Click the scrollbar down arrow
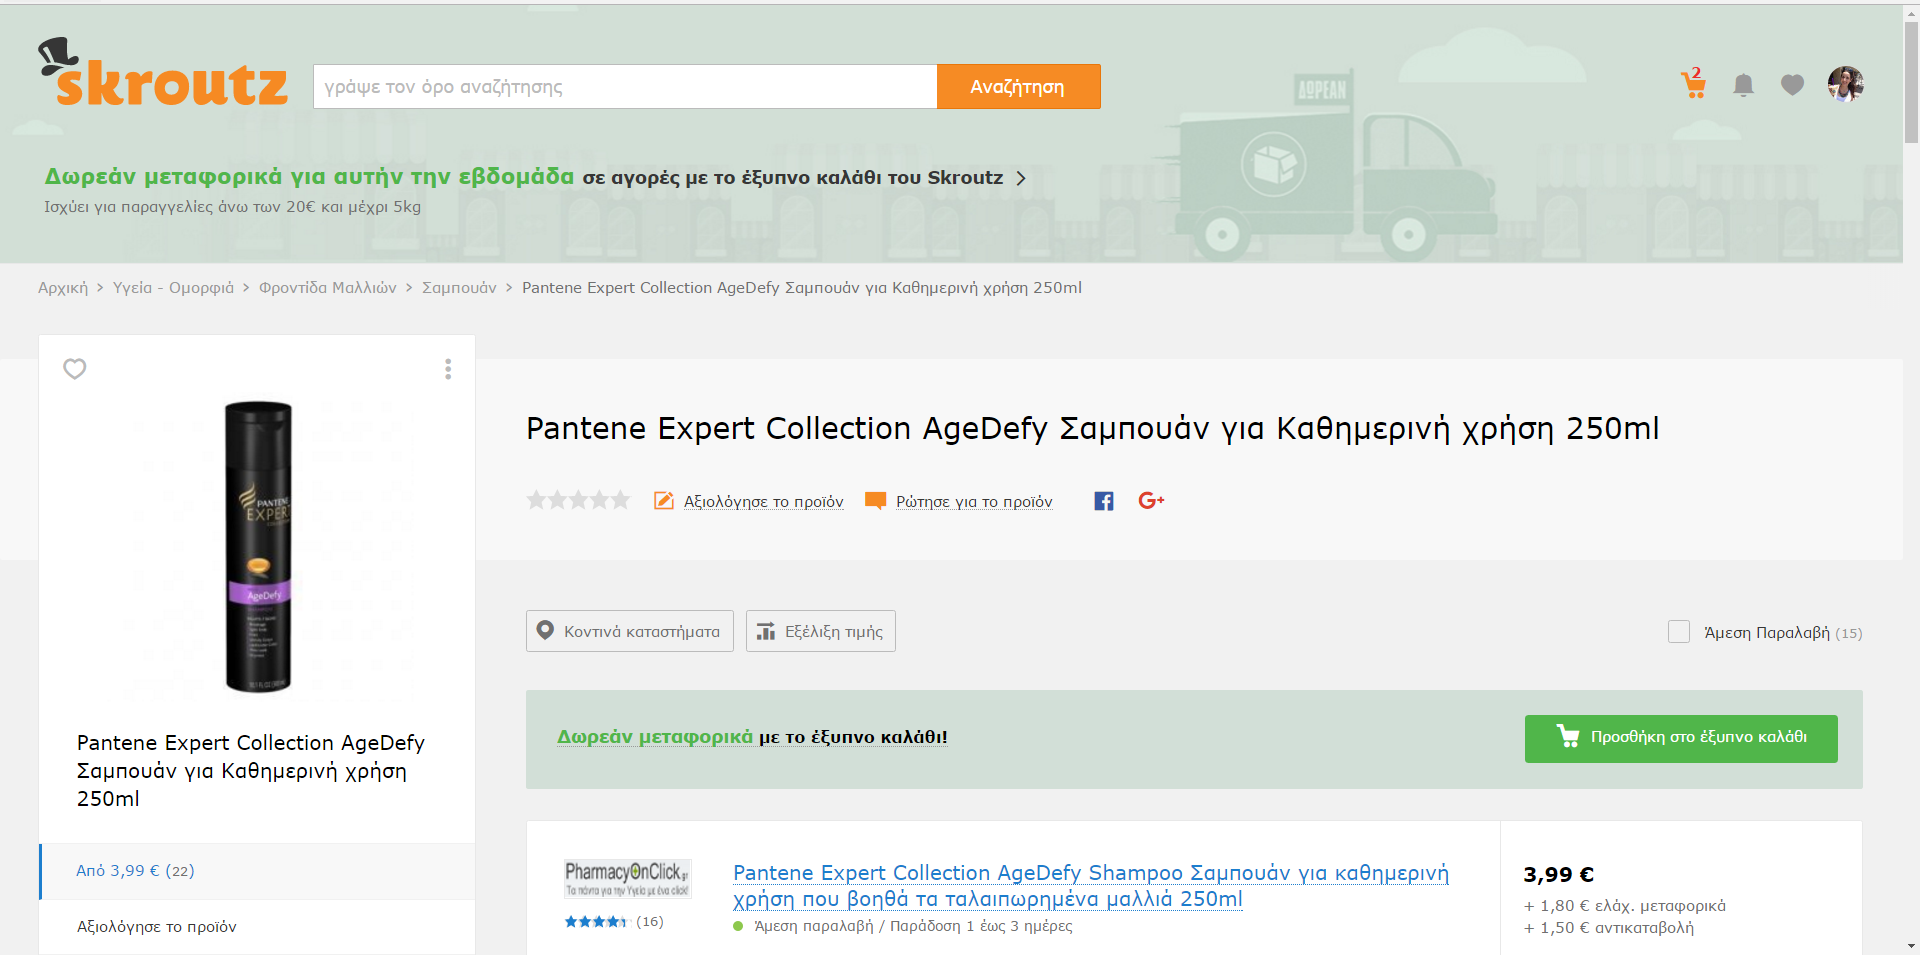The width and height of the screenshot is (1920, 955). (x=1911, y=946)
